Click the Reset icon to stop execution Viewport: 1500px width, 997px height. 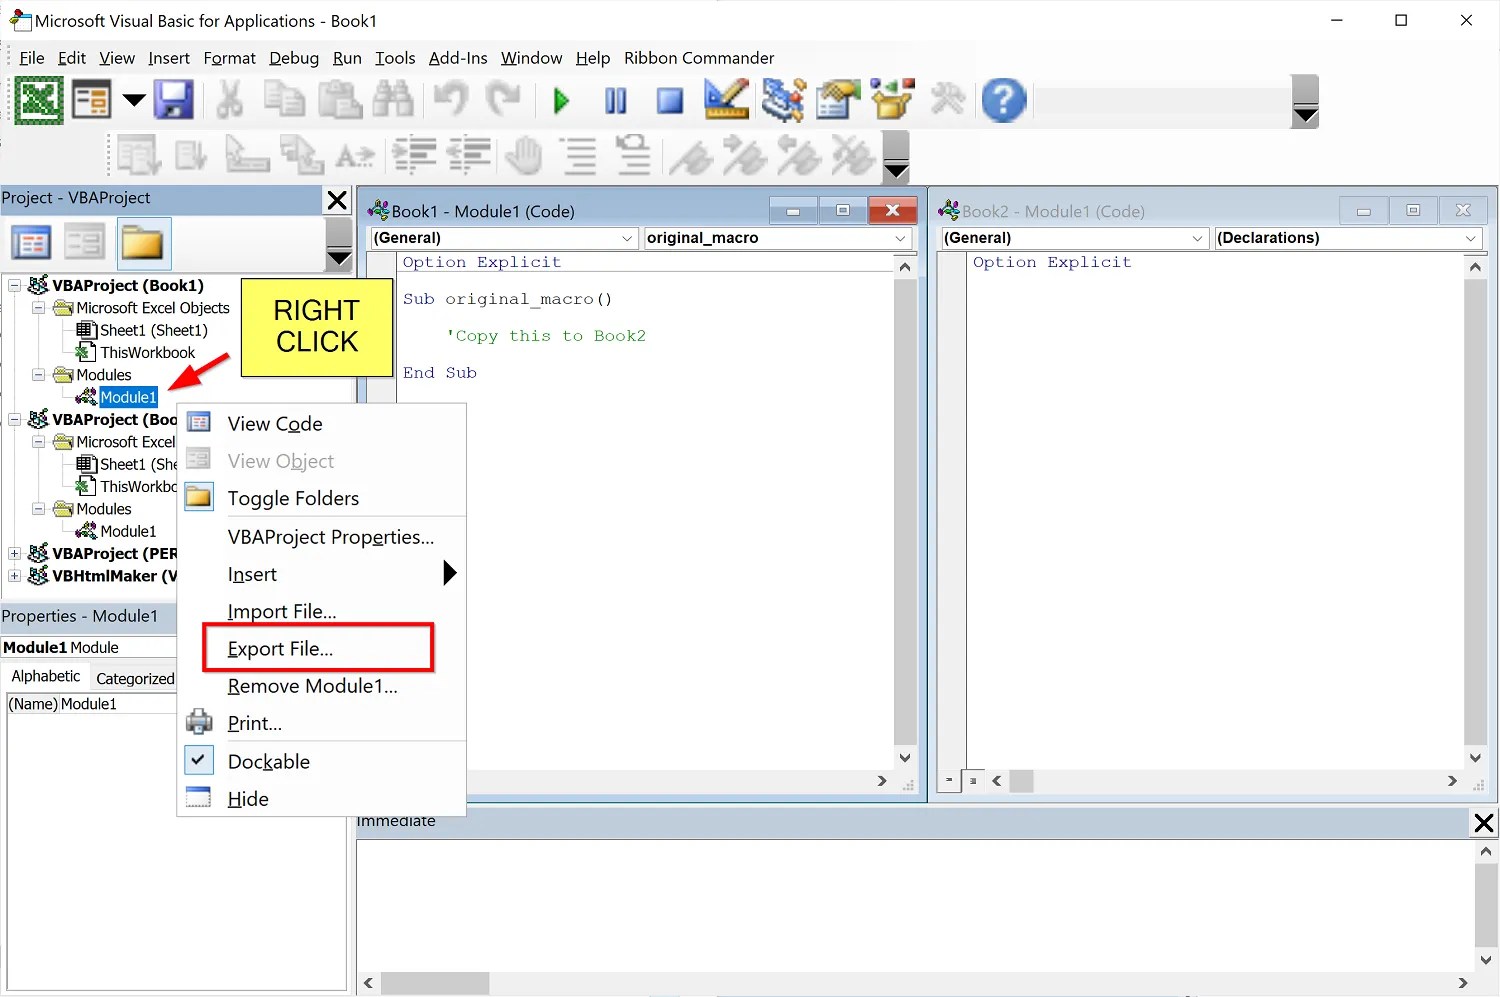click(x=670, y=100)
